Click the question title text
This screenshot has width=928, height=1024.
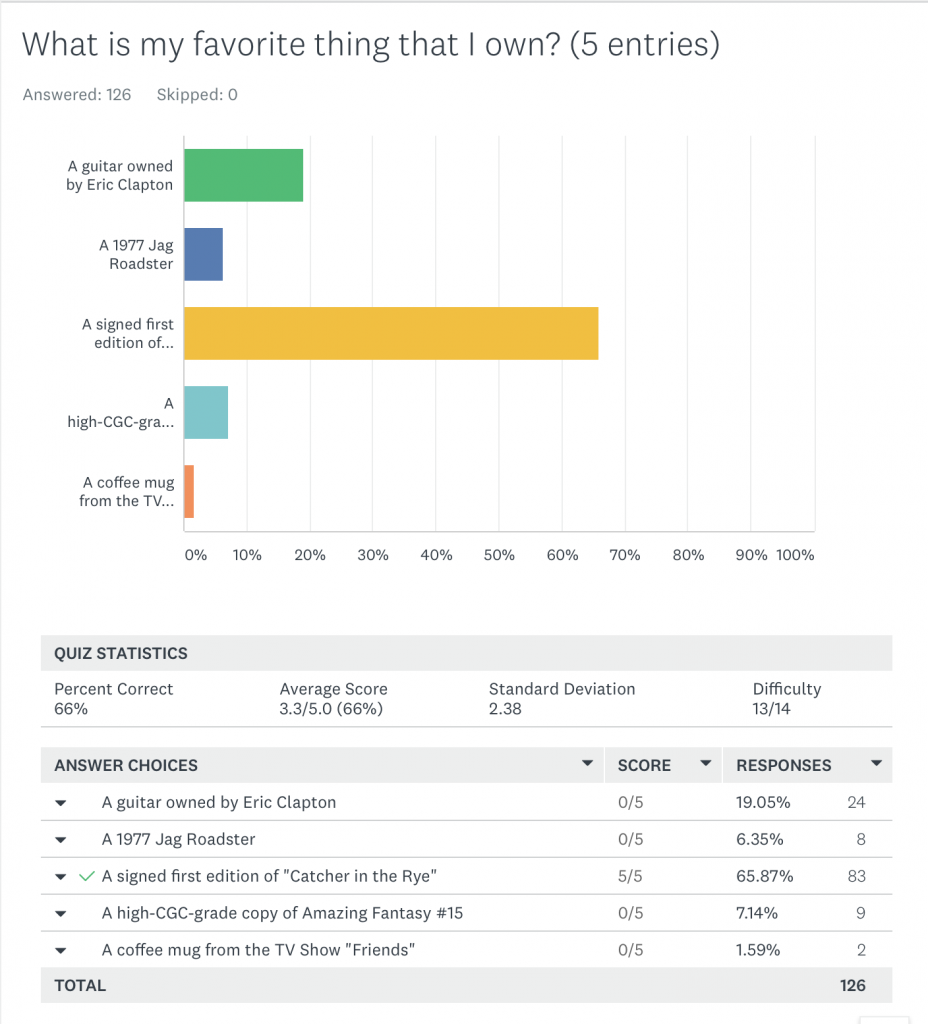[370, 45]
